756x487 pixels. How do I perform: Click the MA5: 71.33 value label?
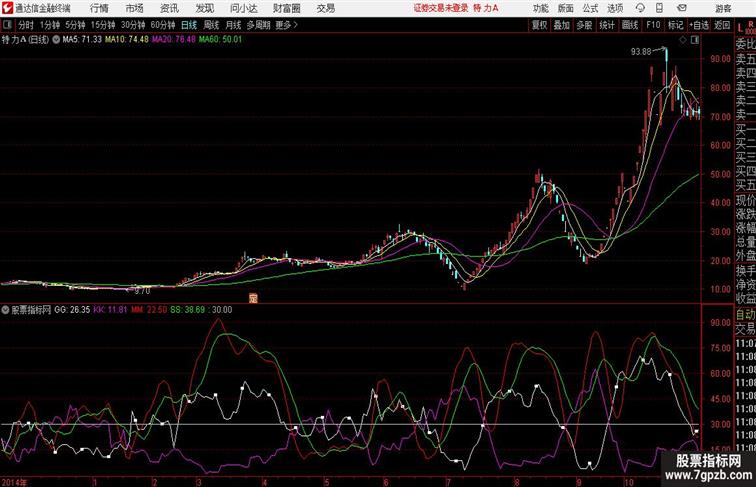click(82, 40)
